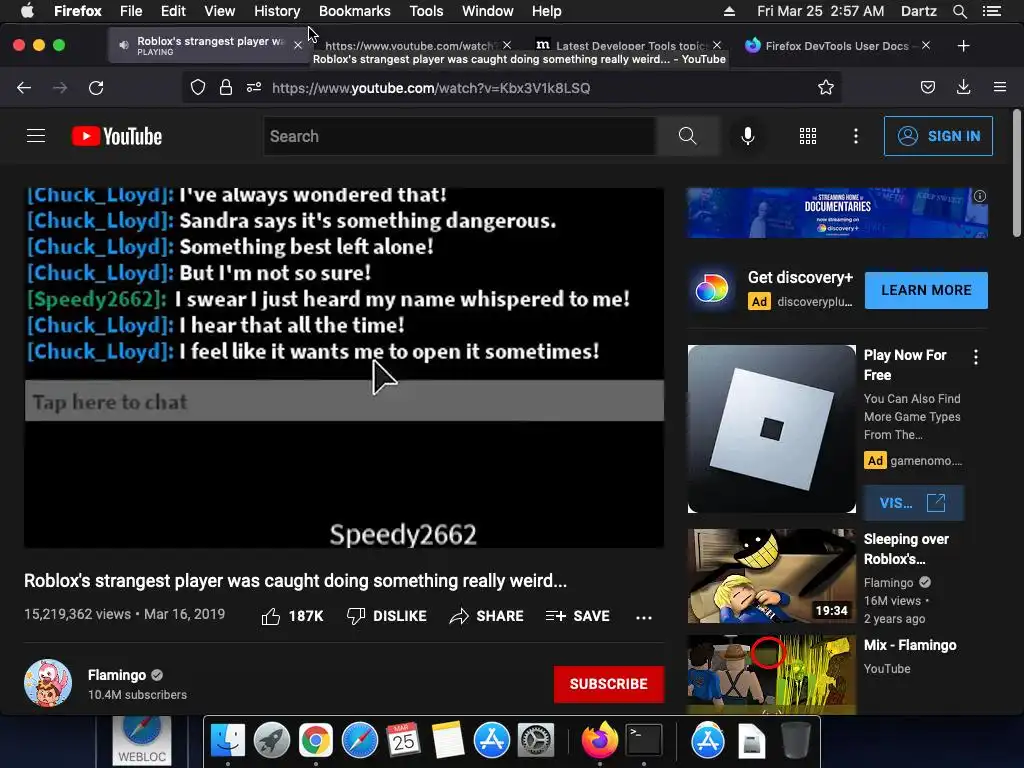Open the Control Center list icon
This screenshot has width=1024, height=768.
coord(992,11)
